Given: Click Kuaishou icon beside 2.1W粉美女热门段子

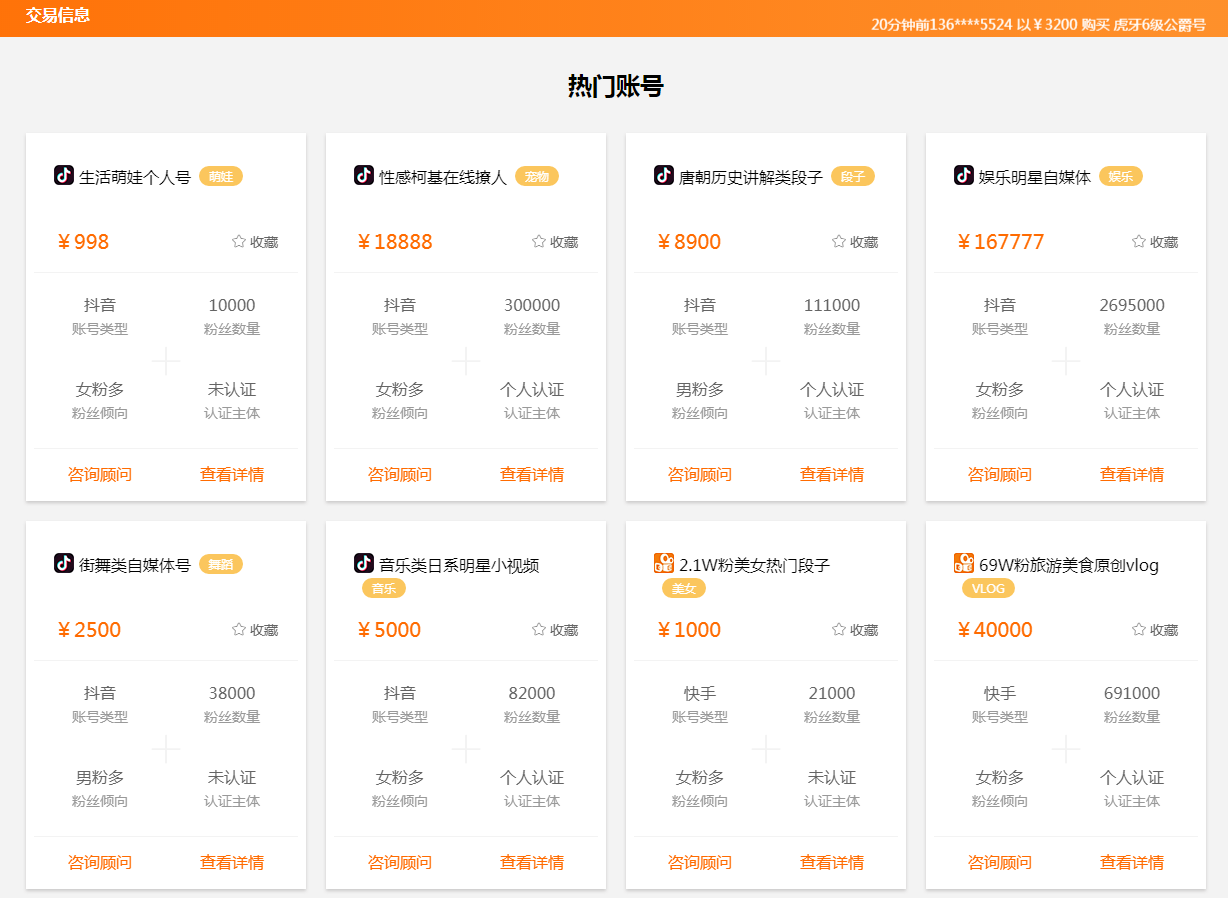Looking at the screenshot, I should point(664,564).
